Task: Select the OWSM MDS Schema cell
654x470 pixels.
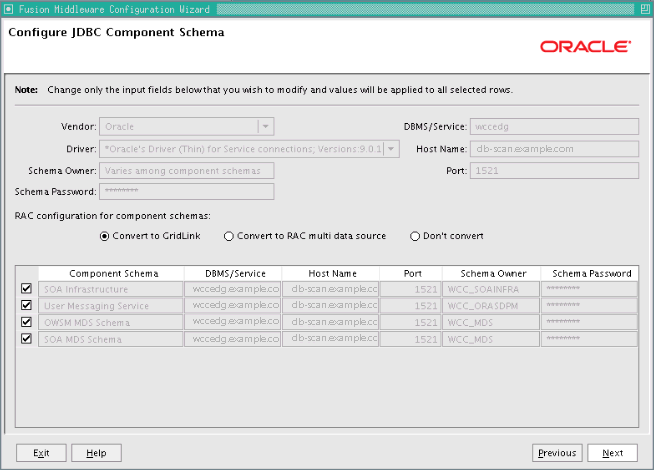Action: pos(111,322)
